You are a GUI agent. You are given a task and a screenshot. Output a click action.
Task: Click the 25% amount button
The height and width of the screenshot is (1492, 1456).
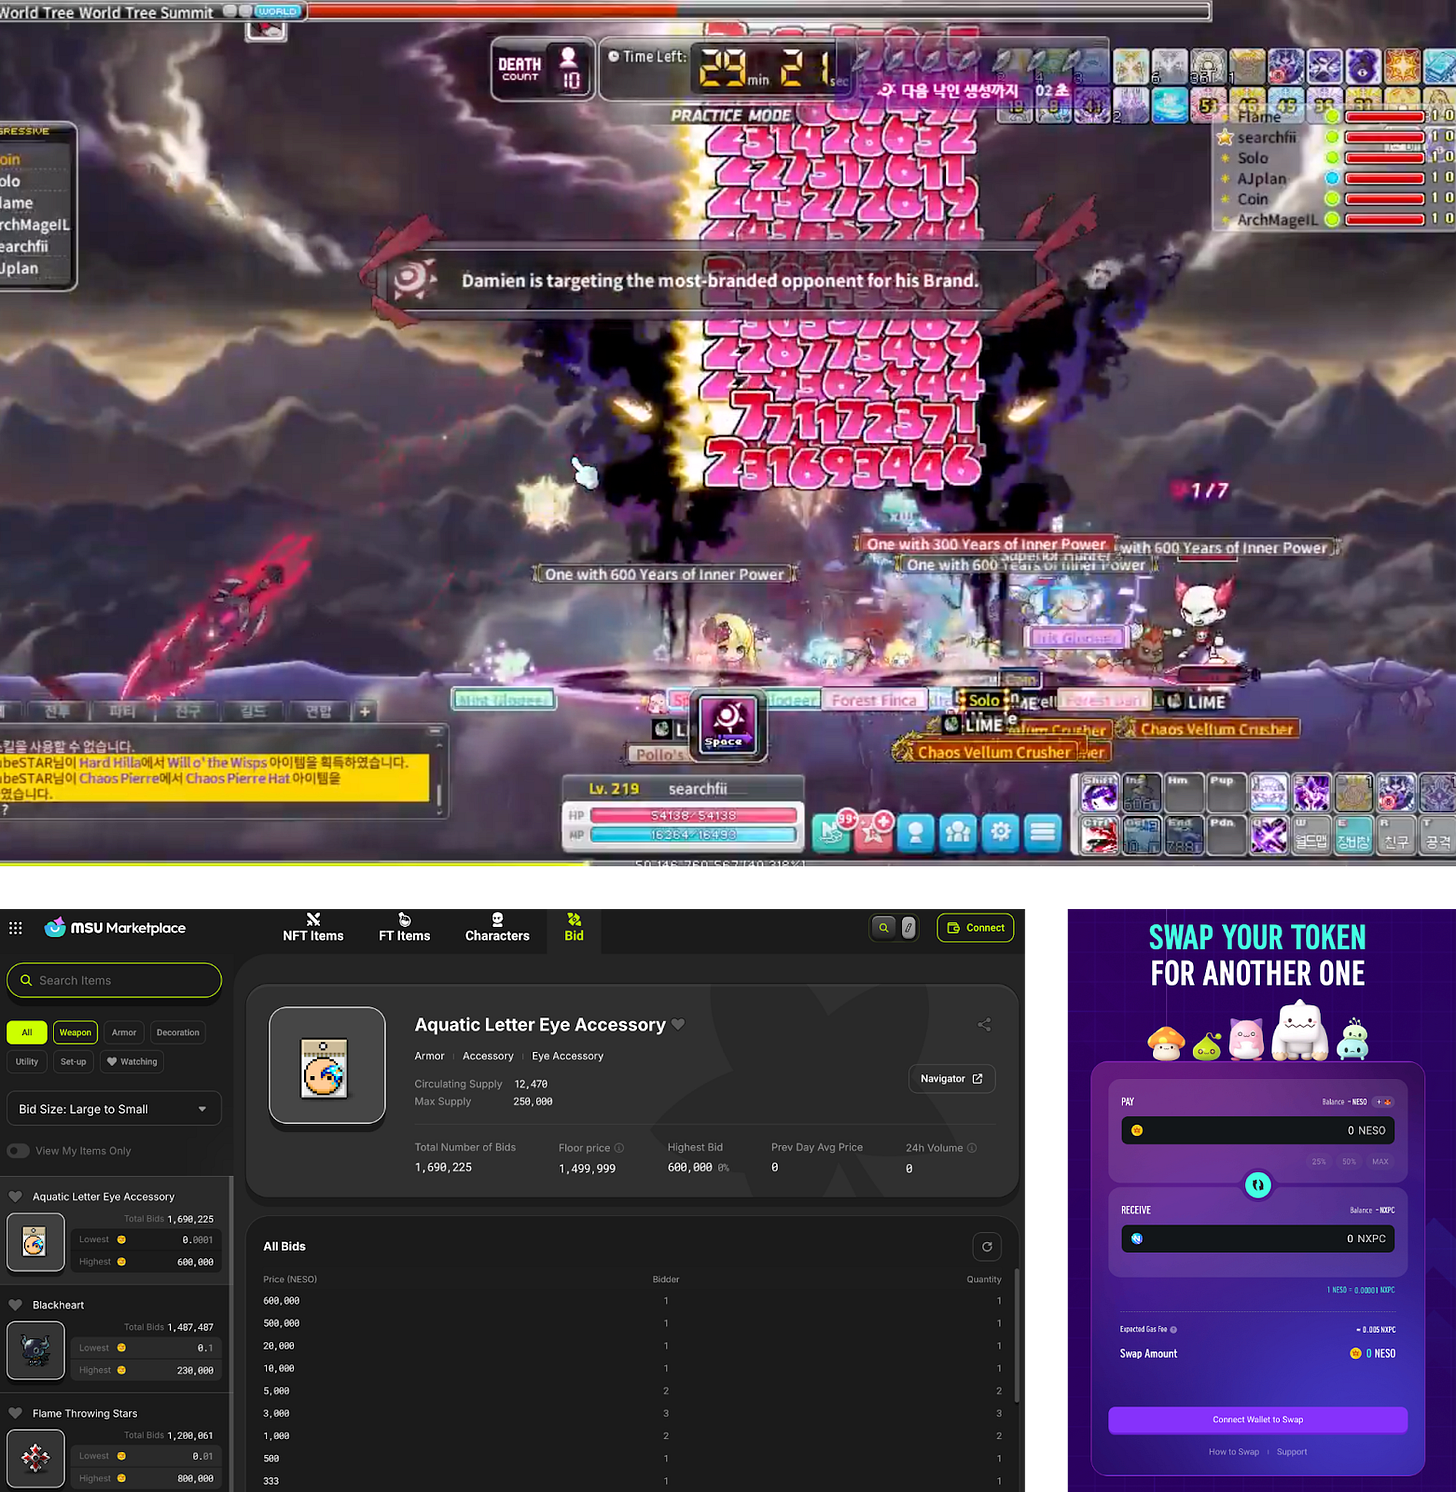(1319, 1162)
